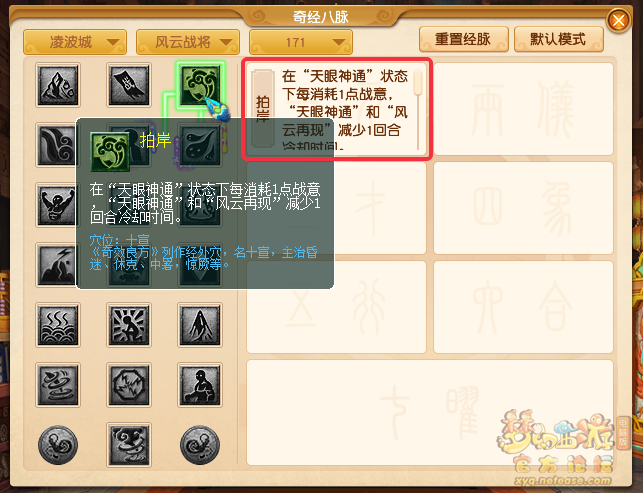
Task: Select the meditating monk skill icon
Action: tap(200, 385)
